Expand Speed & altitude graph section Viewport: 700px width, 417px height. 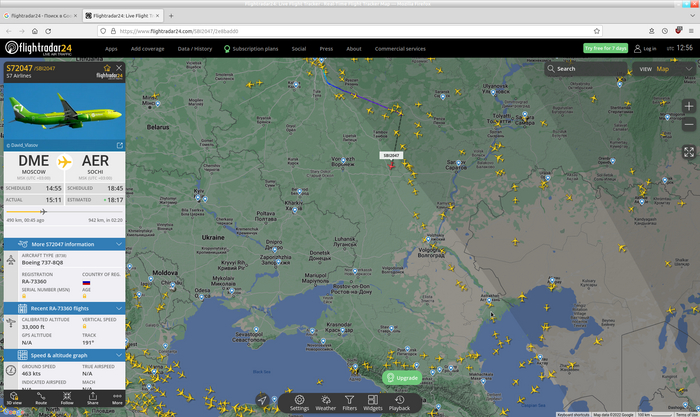64,355
